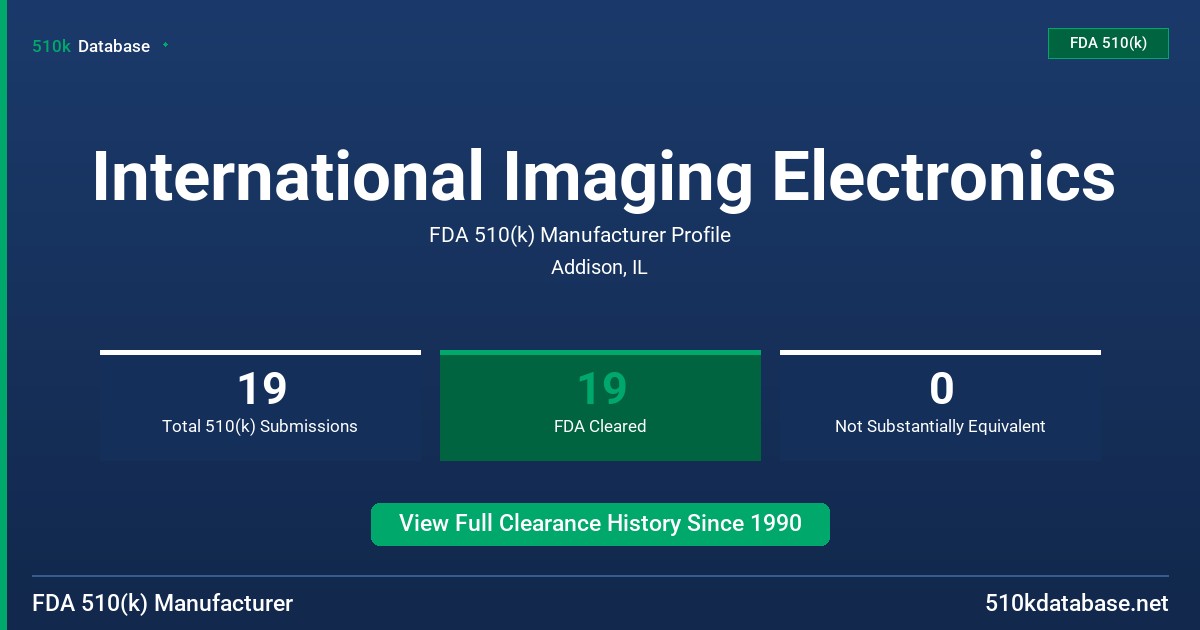Click the small green dot beside Database
The image size is (1200, 630).
165,45
